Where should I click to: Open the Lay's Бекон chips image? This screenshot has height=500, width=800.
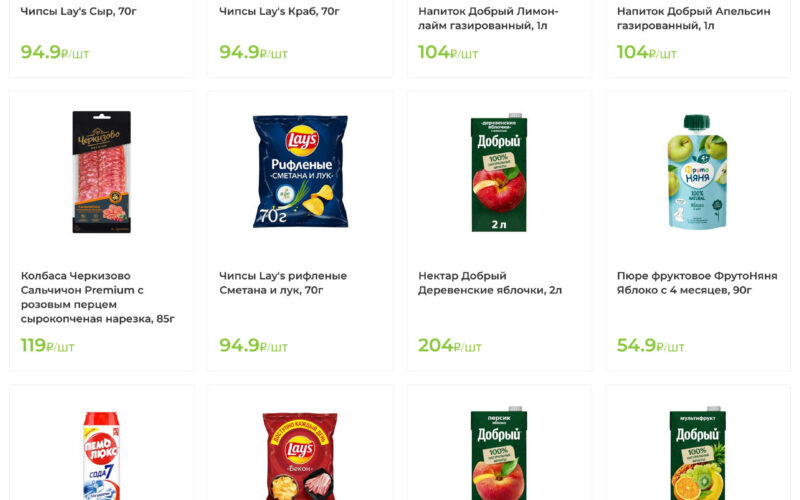[x=300, y=455]
